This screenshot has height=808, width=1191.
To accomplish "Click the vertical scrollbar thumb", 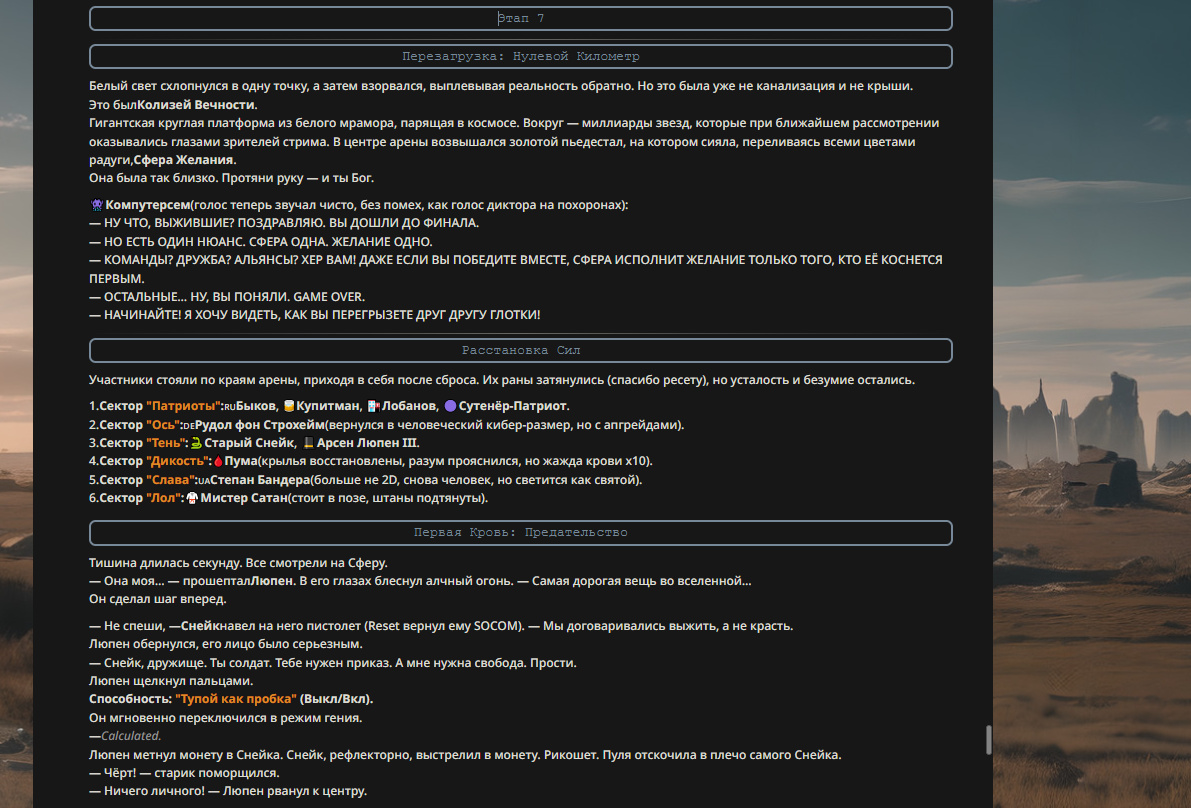I will tap(988, 740).
